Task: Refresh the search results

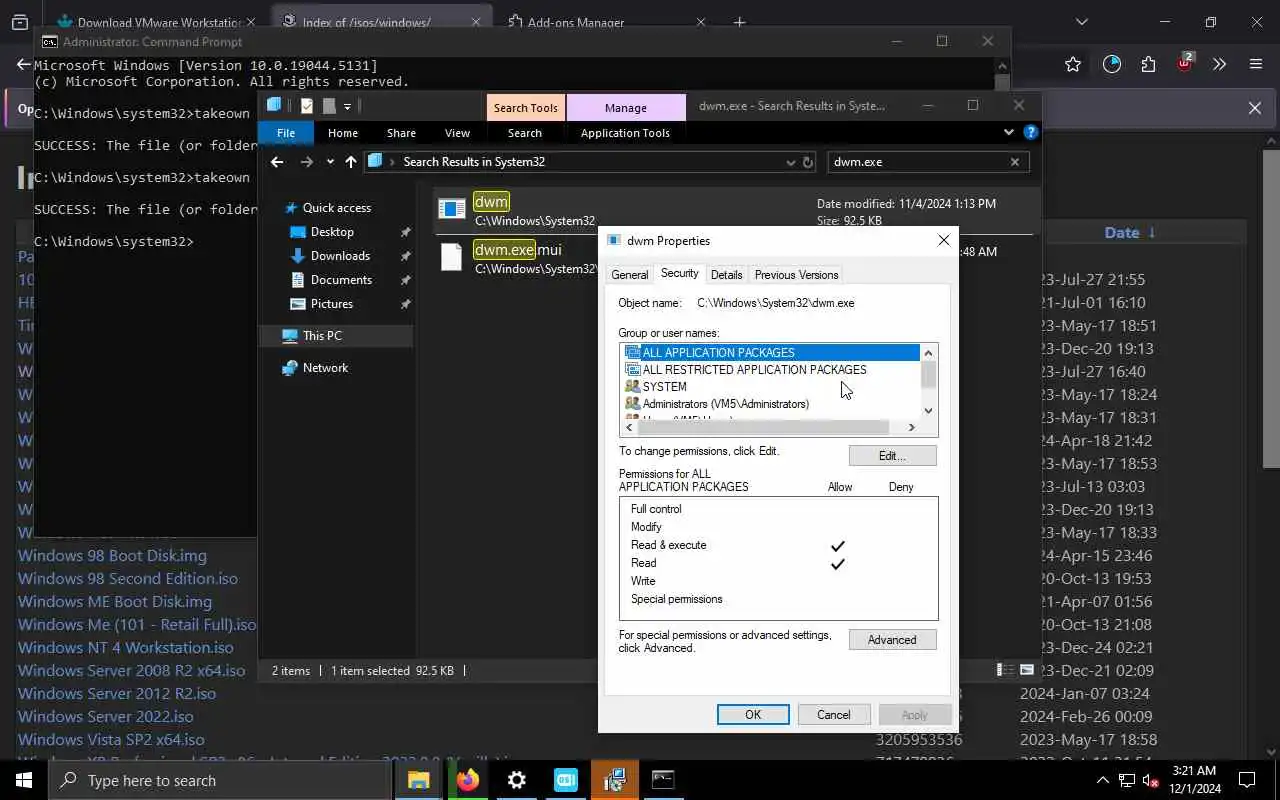Action: [808, 162]
